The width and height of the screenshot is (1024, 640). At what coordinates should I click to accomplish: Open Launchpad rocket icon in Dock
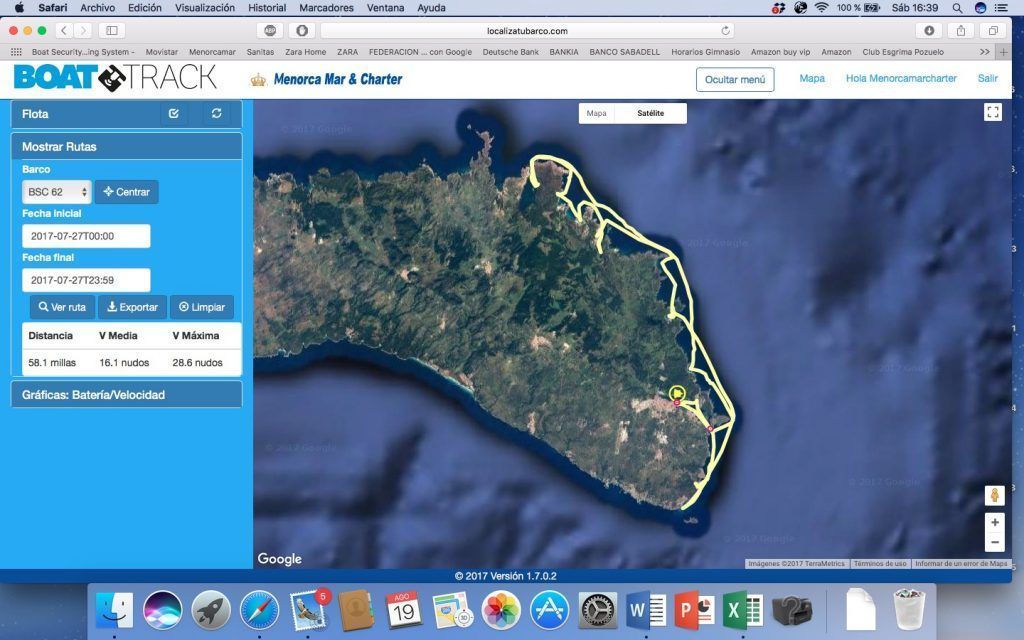pyautogui.click(x=211, y=611)
